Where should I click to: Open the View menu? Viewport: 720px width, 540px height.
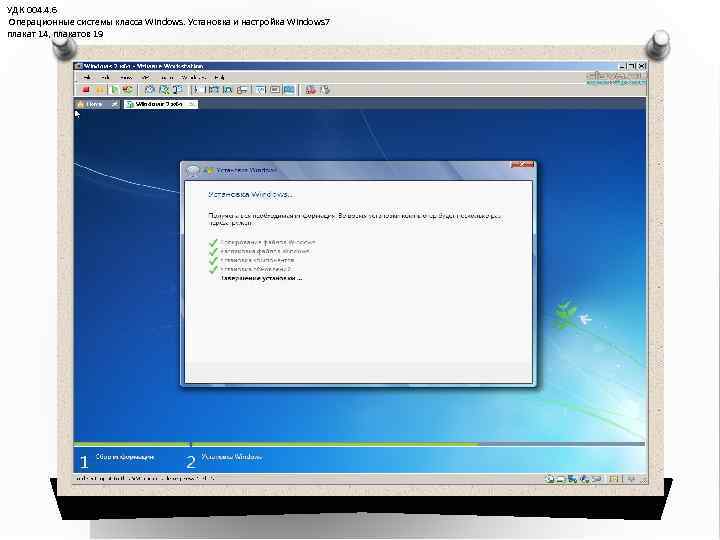click(126, 77)
